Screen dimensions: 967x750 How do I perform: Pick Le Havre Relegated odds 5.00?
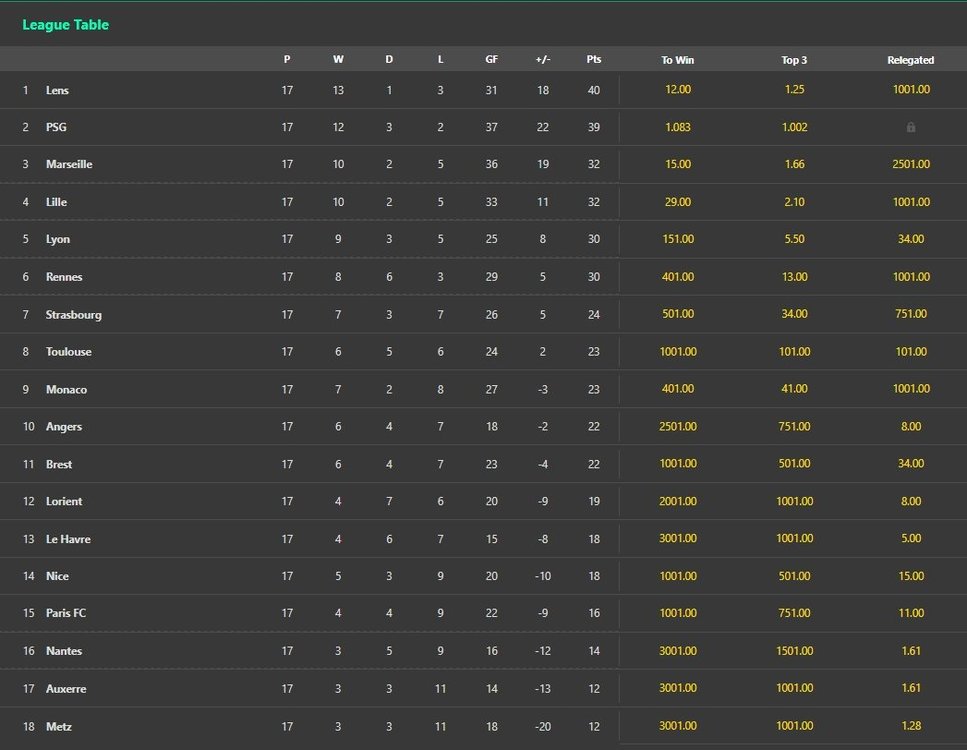[910, 539]
